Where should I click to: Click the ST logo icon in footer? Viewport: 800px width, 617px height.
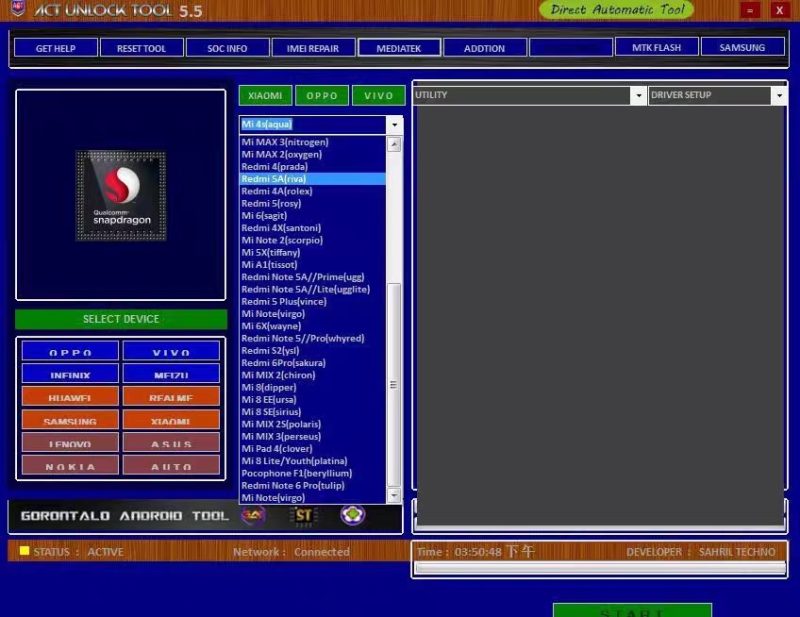(x=303, y=515)
